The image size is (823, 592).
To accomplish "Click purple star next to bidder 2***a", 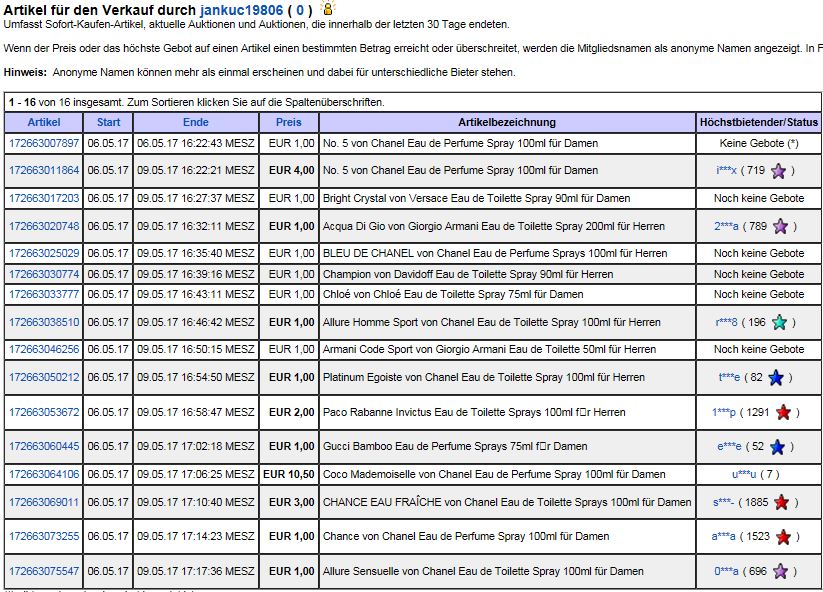I will (x=780, y=226).
